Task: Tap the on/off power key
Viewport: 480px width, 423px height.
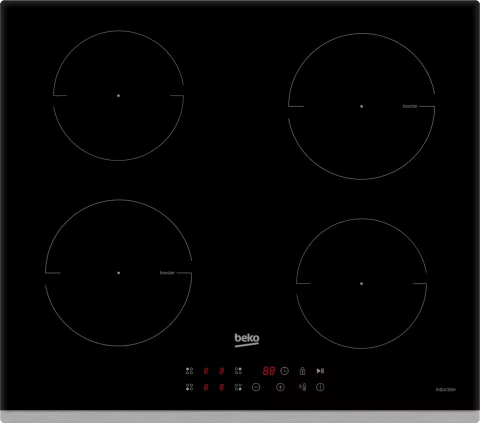Action: tap(320, 387)
